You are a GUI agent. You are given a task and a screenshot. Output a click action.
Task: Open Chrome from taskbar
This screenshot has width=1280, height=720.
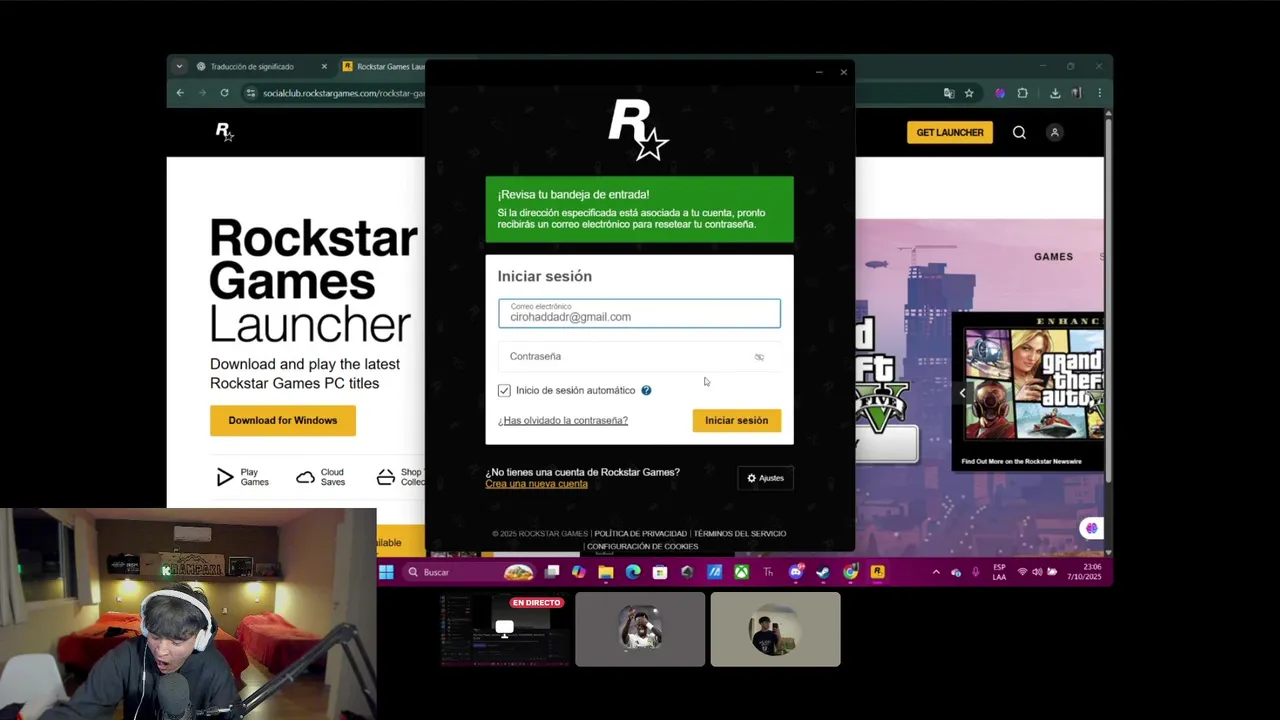point(850,572)
